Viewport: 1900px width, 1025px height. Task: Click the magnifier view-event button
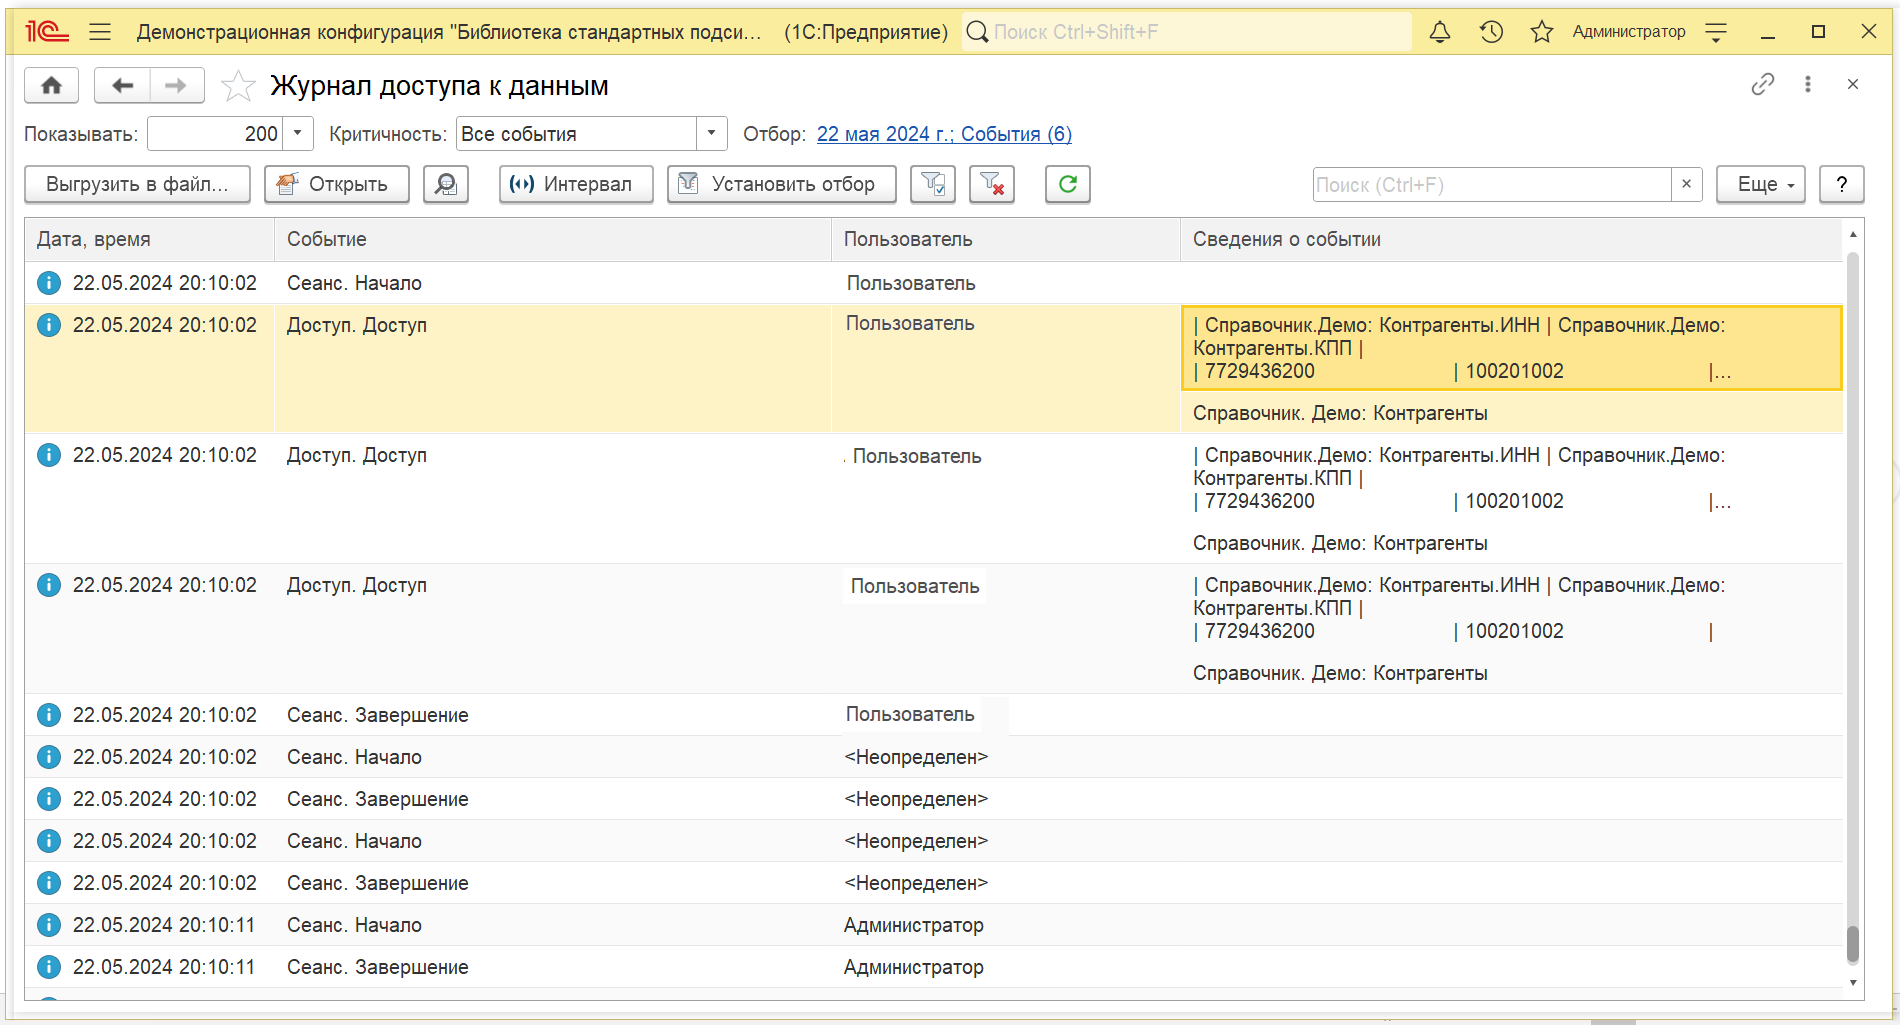click(x=446, y=184)
